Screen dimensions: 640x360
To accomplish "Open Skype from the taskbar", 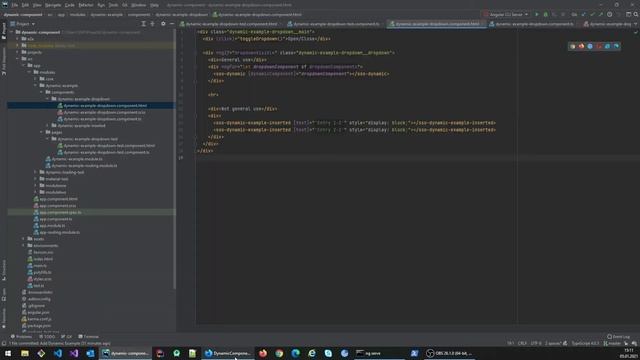I will pos(328,353).
